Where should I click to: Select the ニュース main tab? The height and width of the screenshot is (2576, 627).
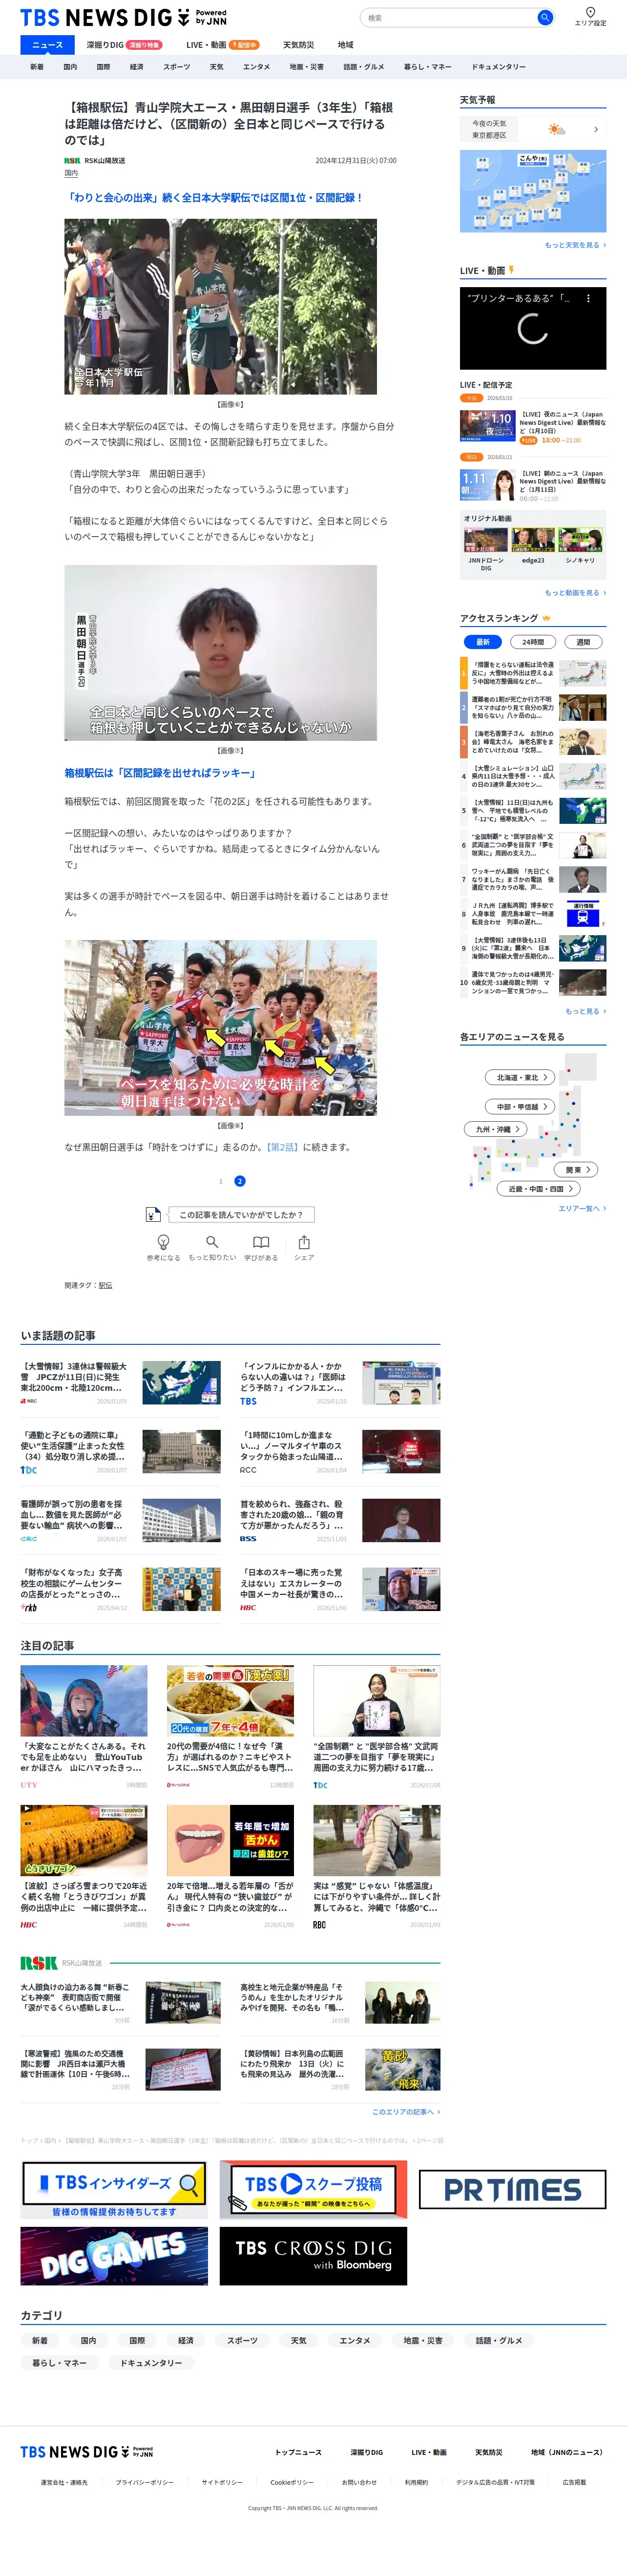click(x=47, y=45)
